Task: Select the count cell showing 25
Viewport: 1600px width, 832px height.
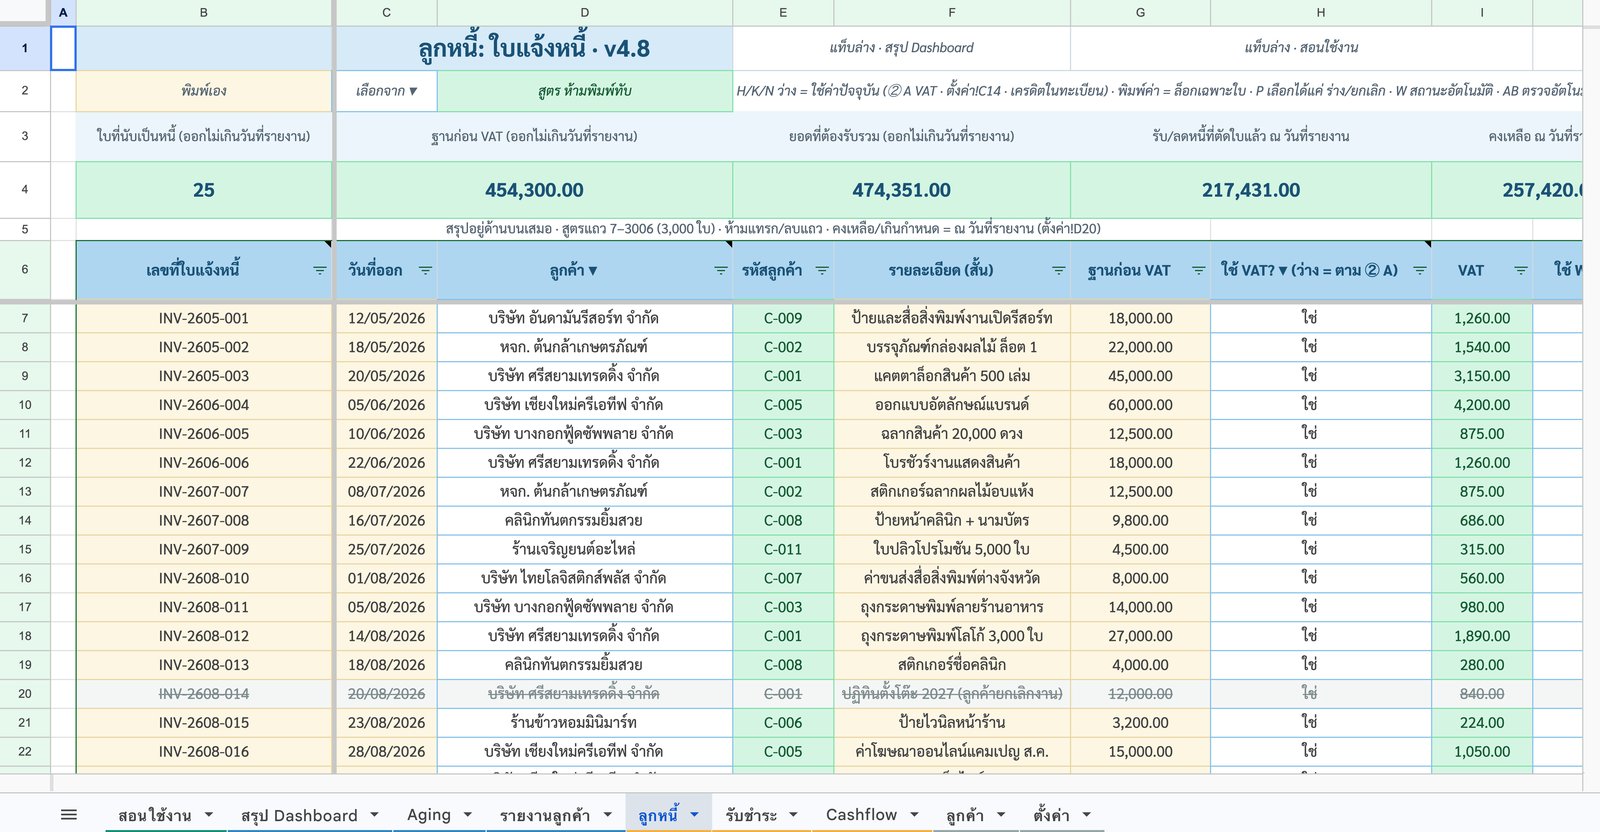Action: click(204, 190)
